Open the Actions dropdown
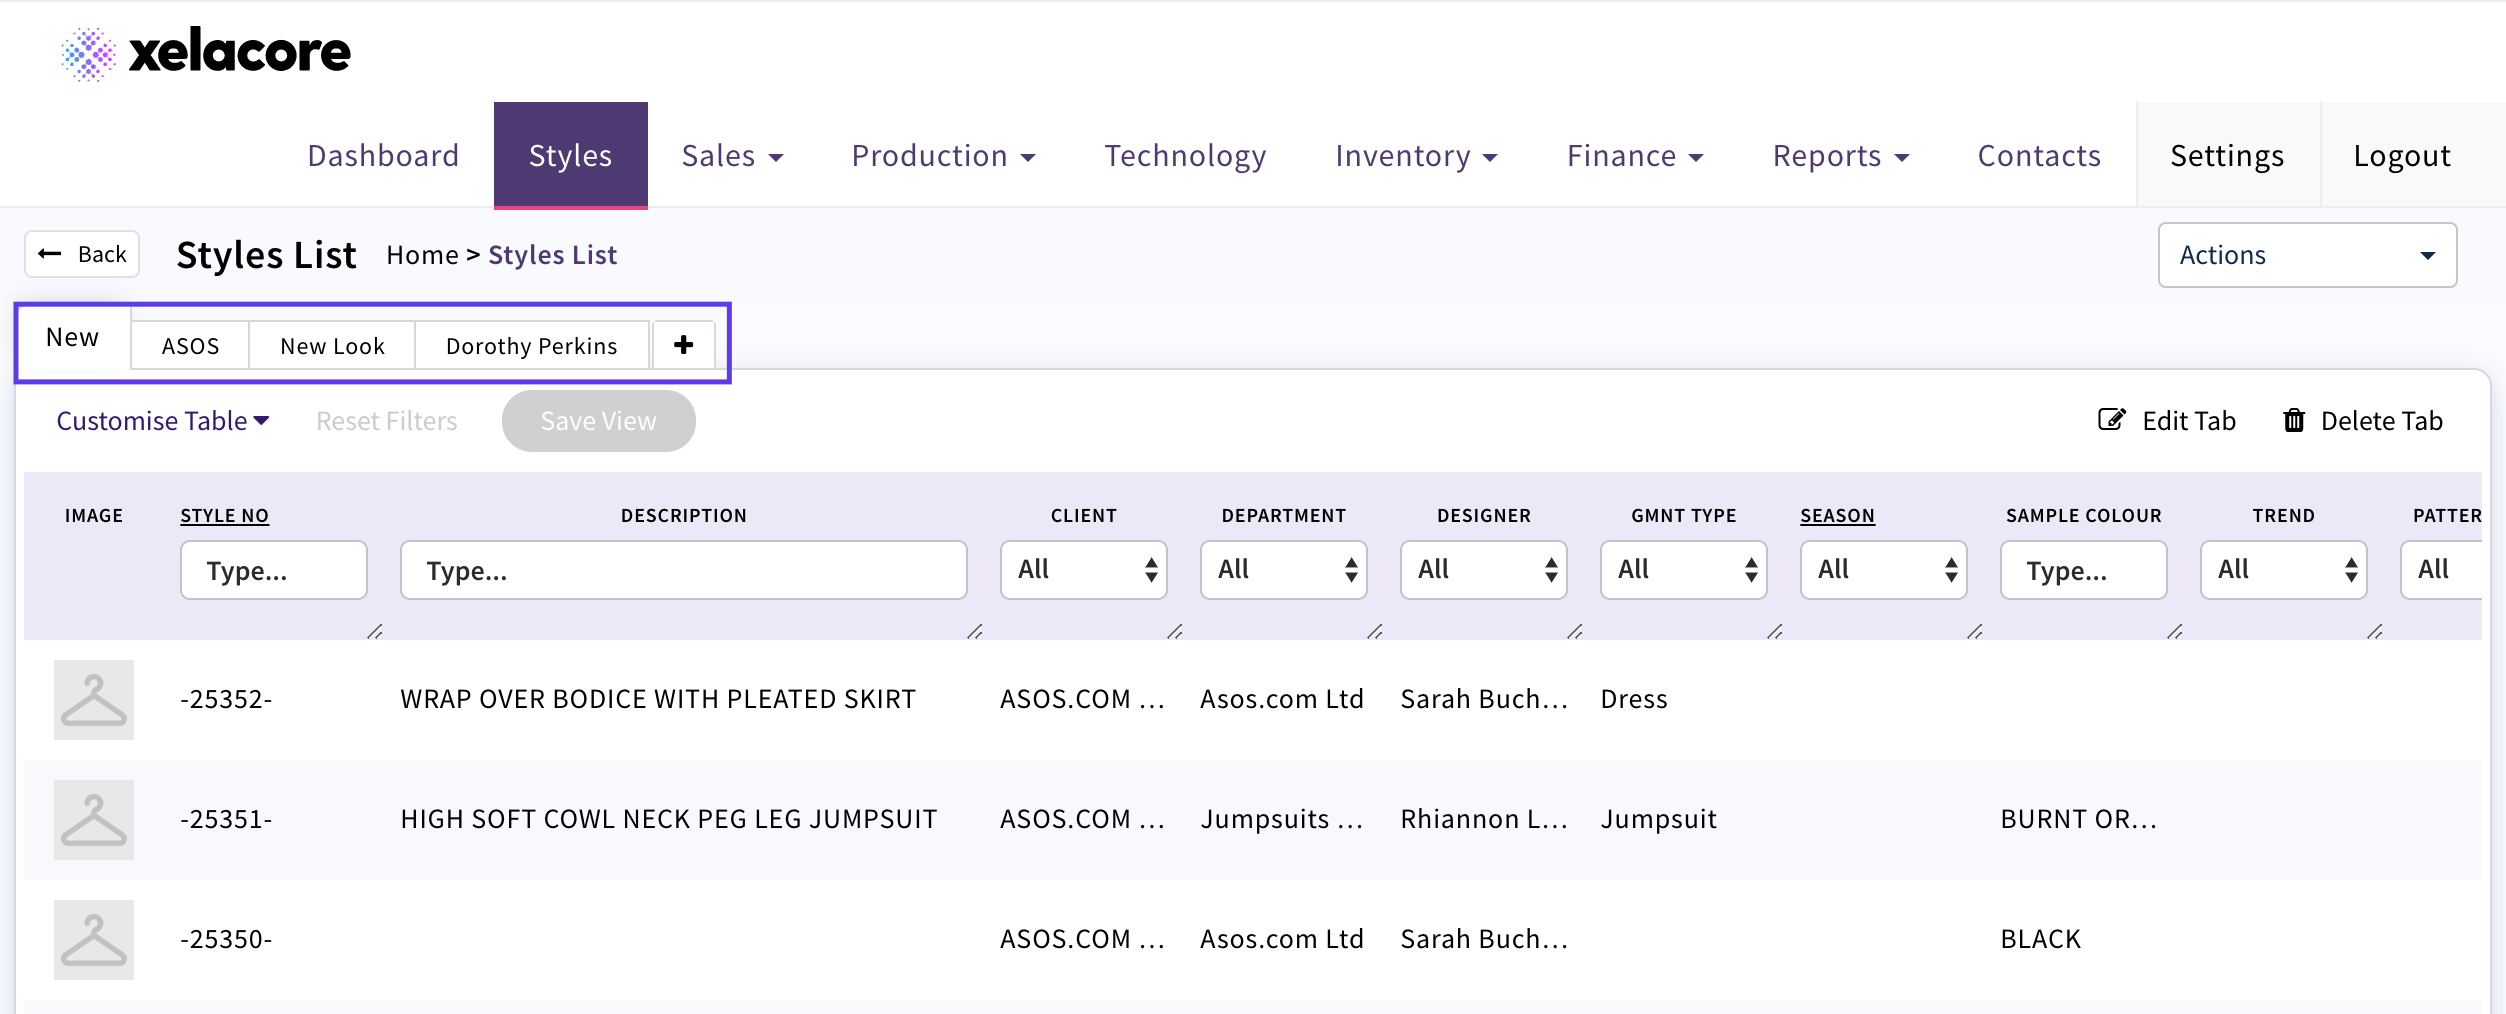Viewport: 2506px width, 1014px height. (x=2306, y=255)
